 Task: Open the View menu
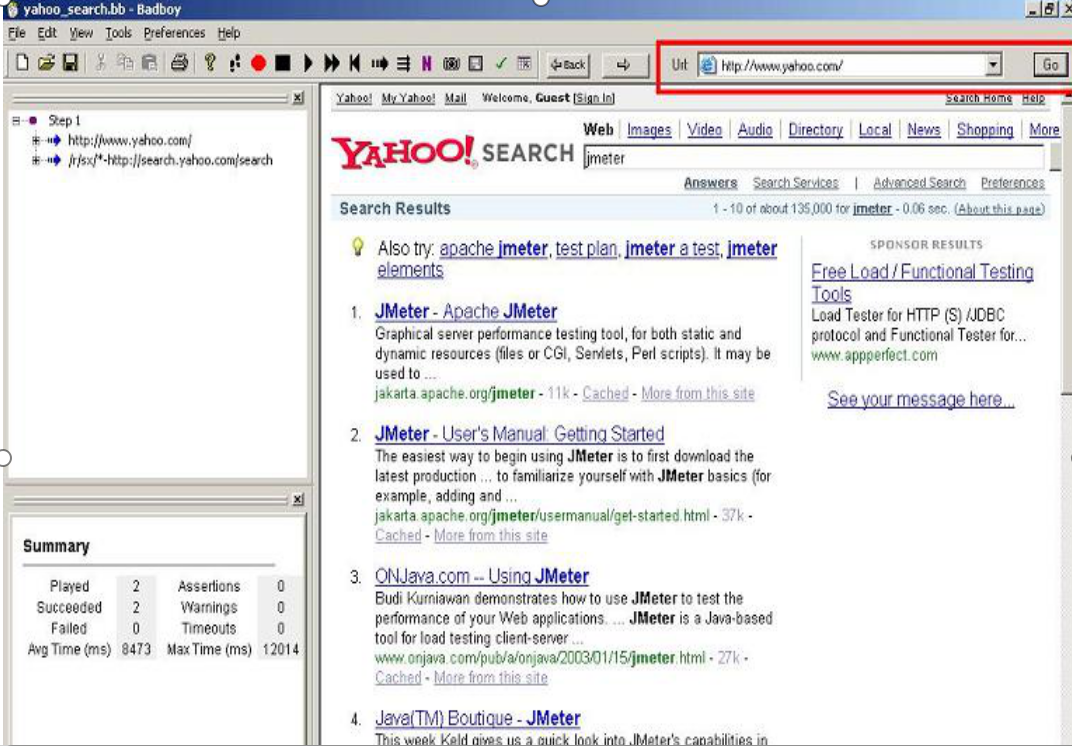(x=81, y=33)
